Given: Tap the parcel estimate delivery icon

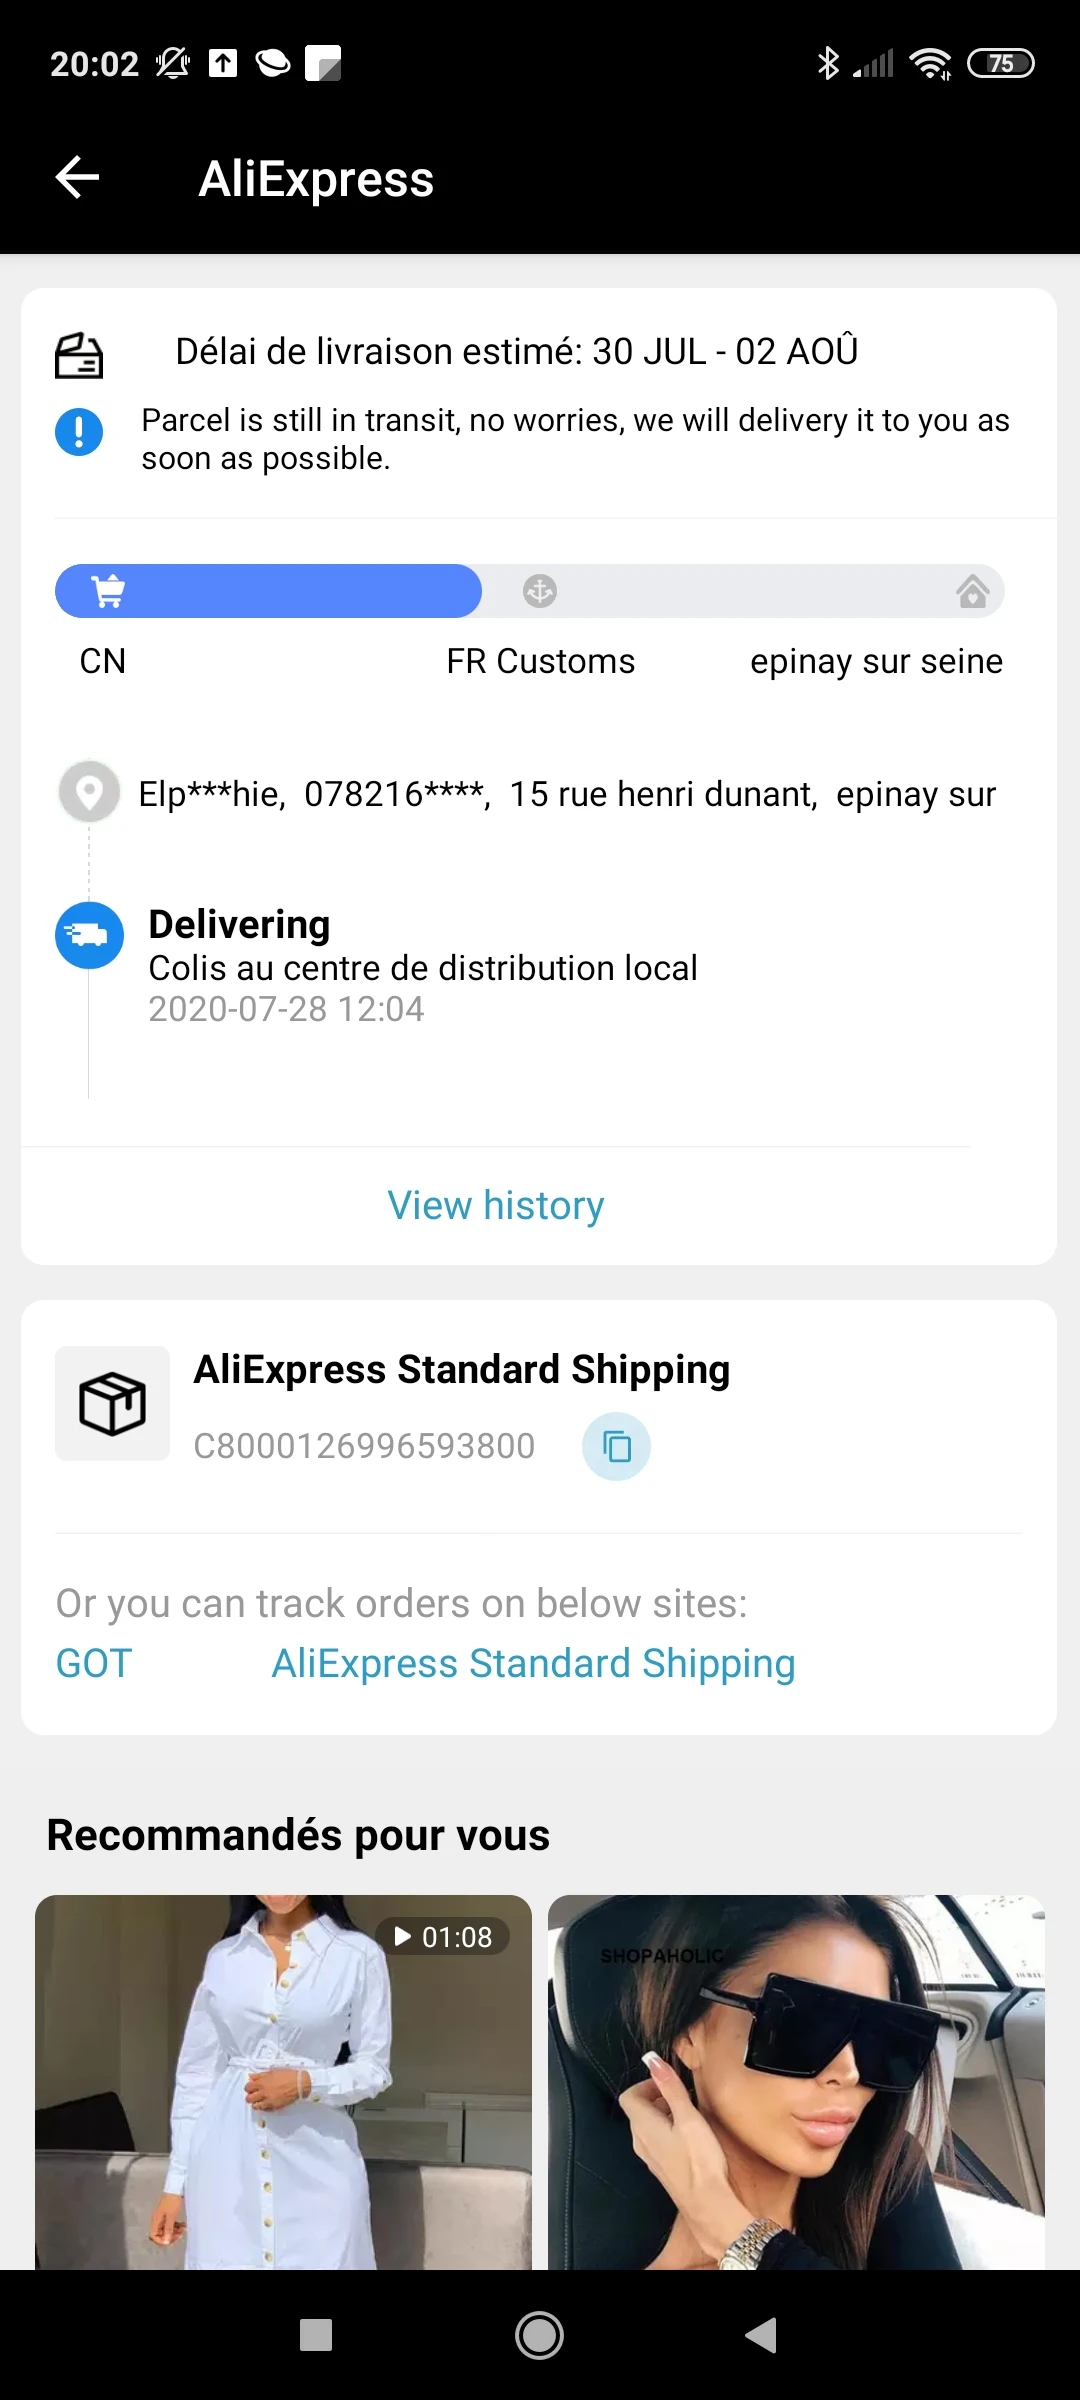Looking at the screenshot, I should [79, 355].
